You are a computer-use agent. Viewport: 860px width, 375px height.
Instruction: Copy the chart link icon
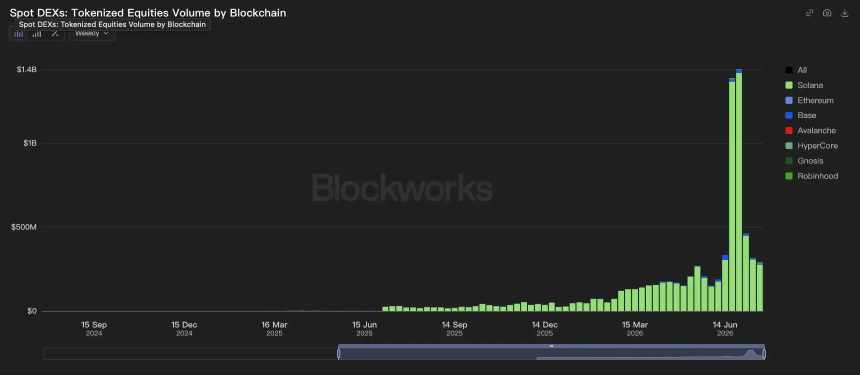pos(810,13)
